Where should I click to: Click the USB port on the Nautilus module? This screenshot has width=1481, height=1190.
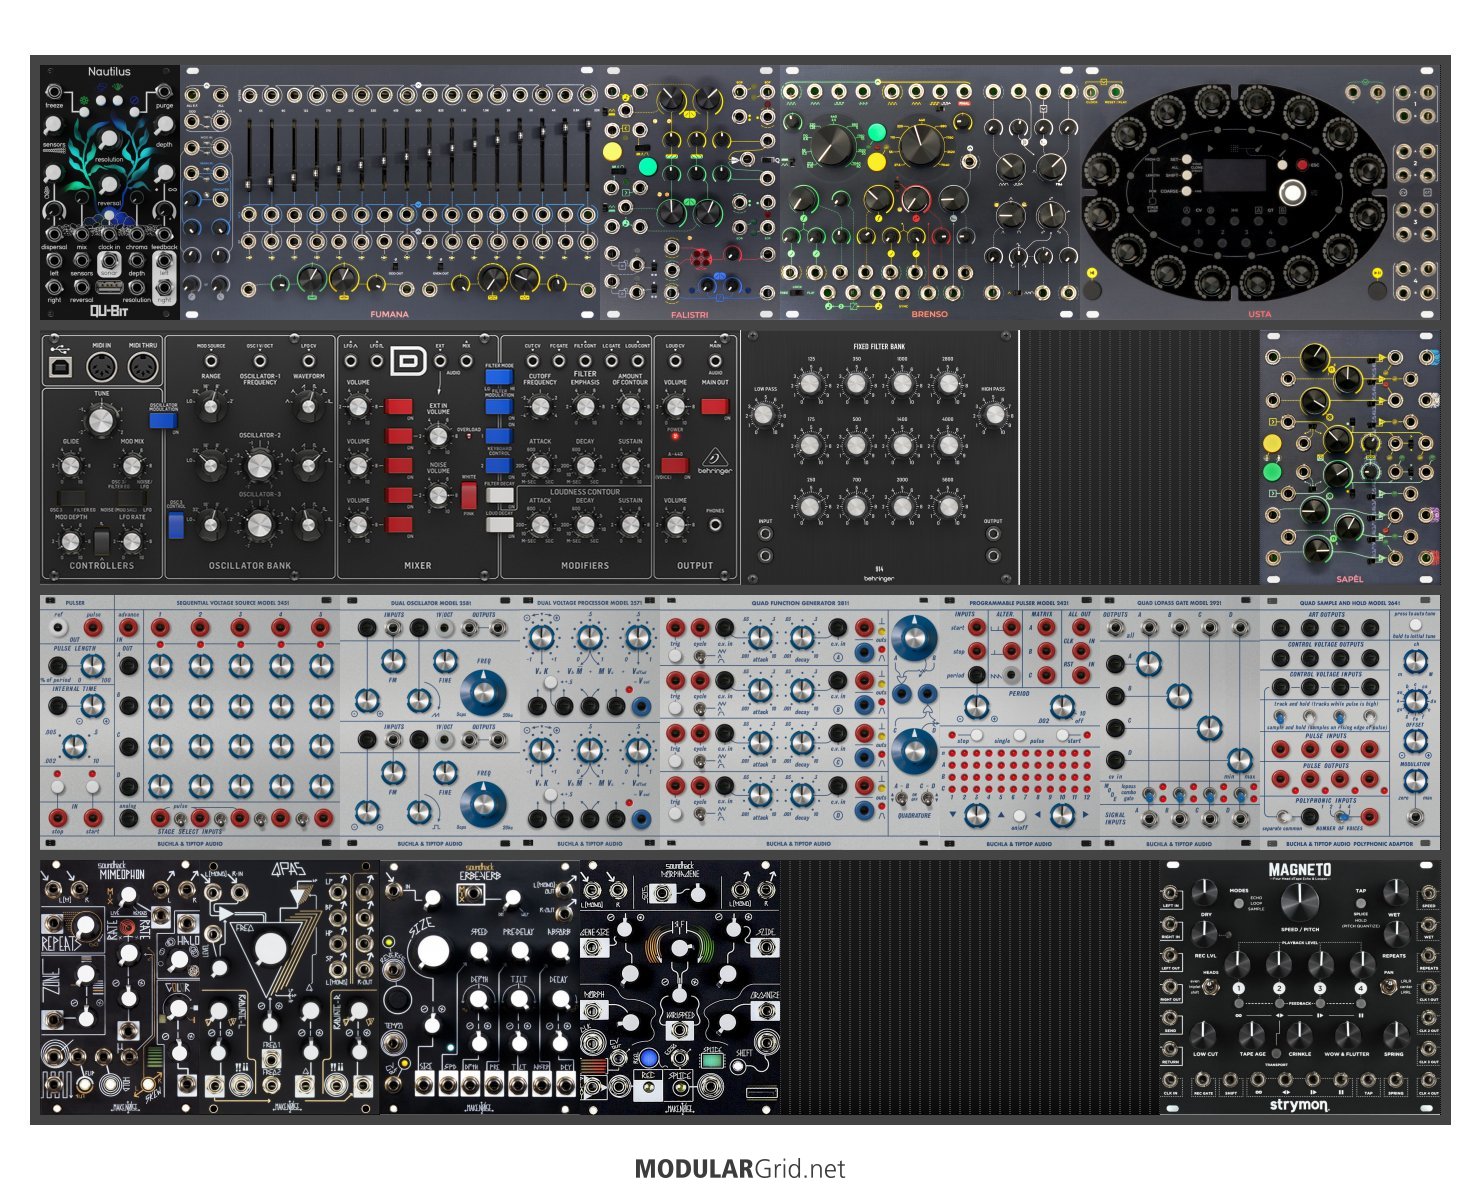109,288
